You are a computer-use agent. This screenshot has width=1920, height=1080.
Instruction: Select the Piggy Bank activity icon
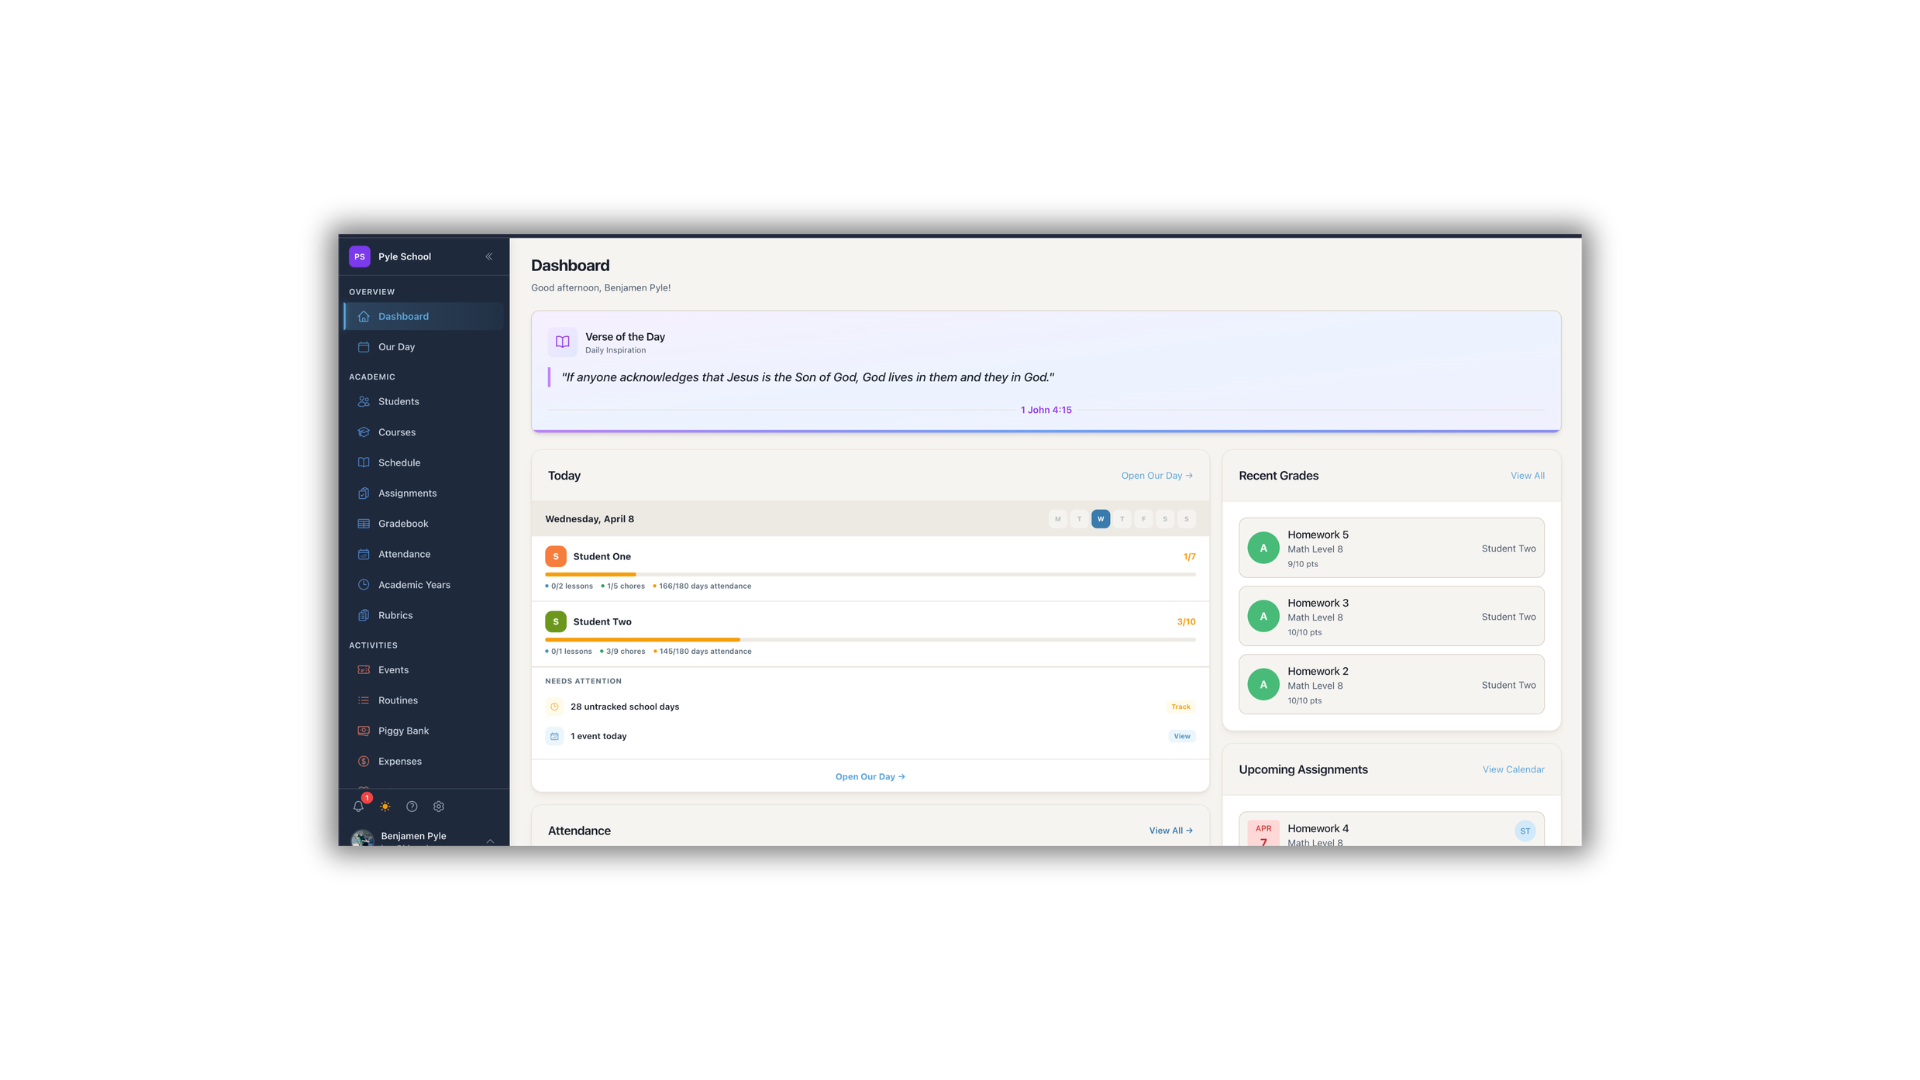(364, 730)
